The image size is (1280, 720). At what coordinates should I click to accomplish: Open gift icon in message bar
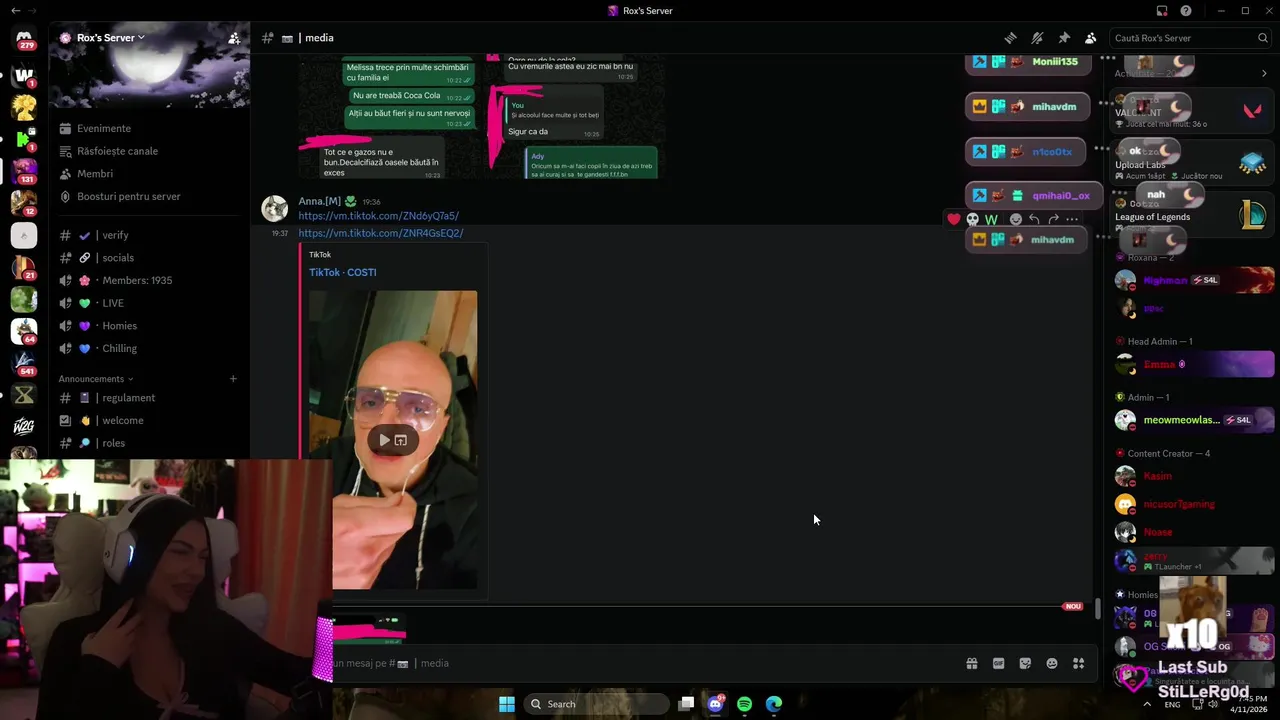click(971, 663)
